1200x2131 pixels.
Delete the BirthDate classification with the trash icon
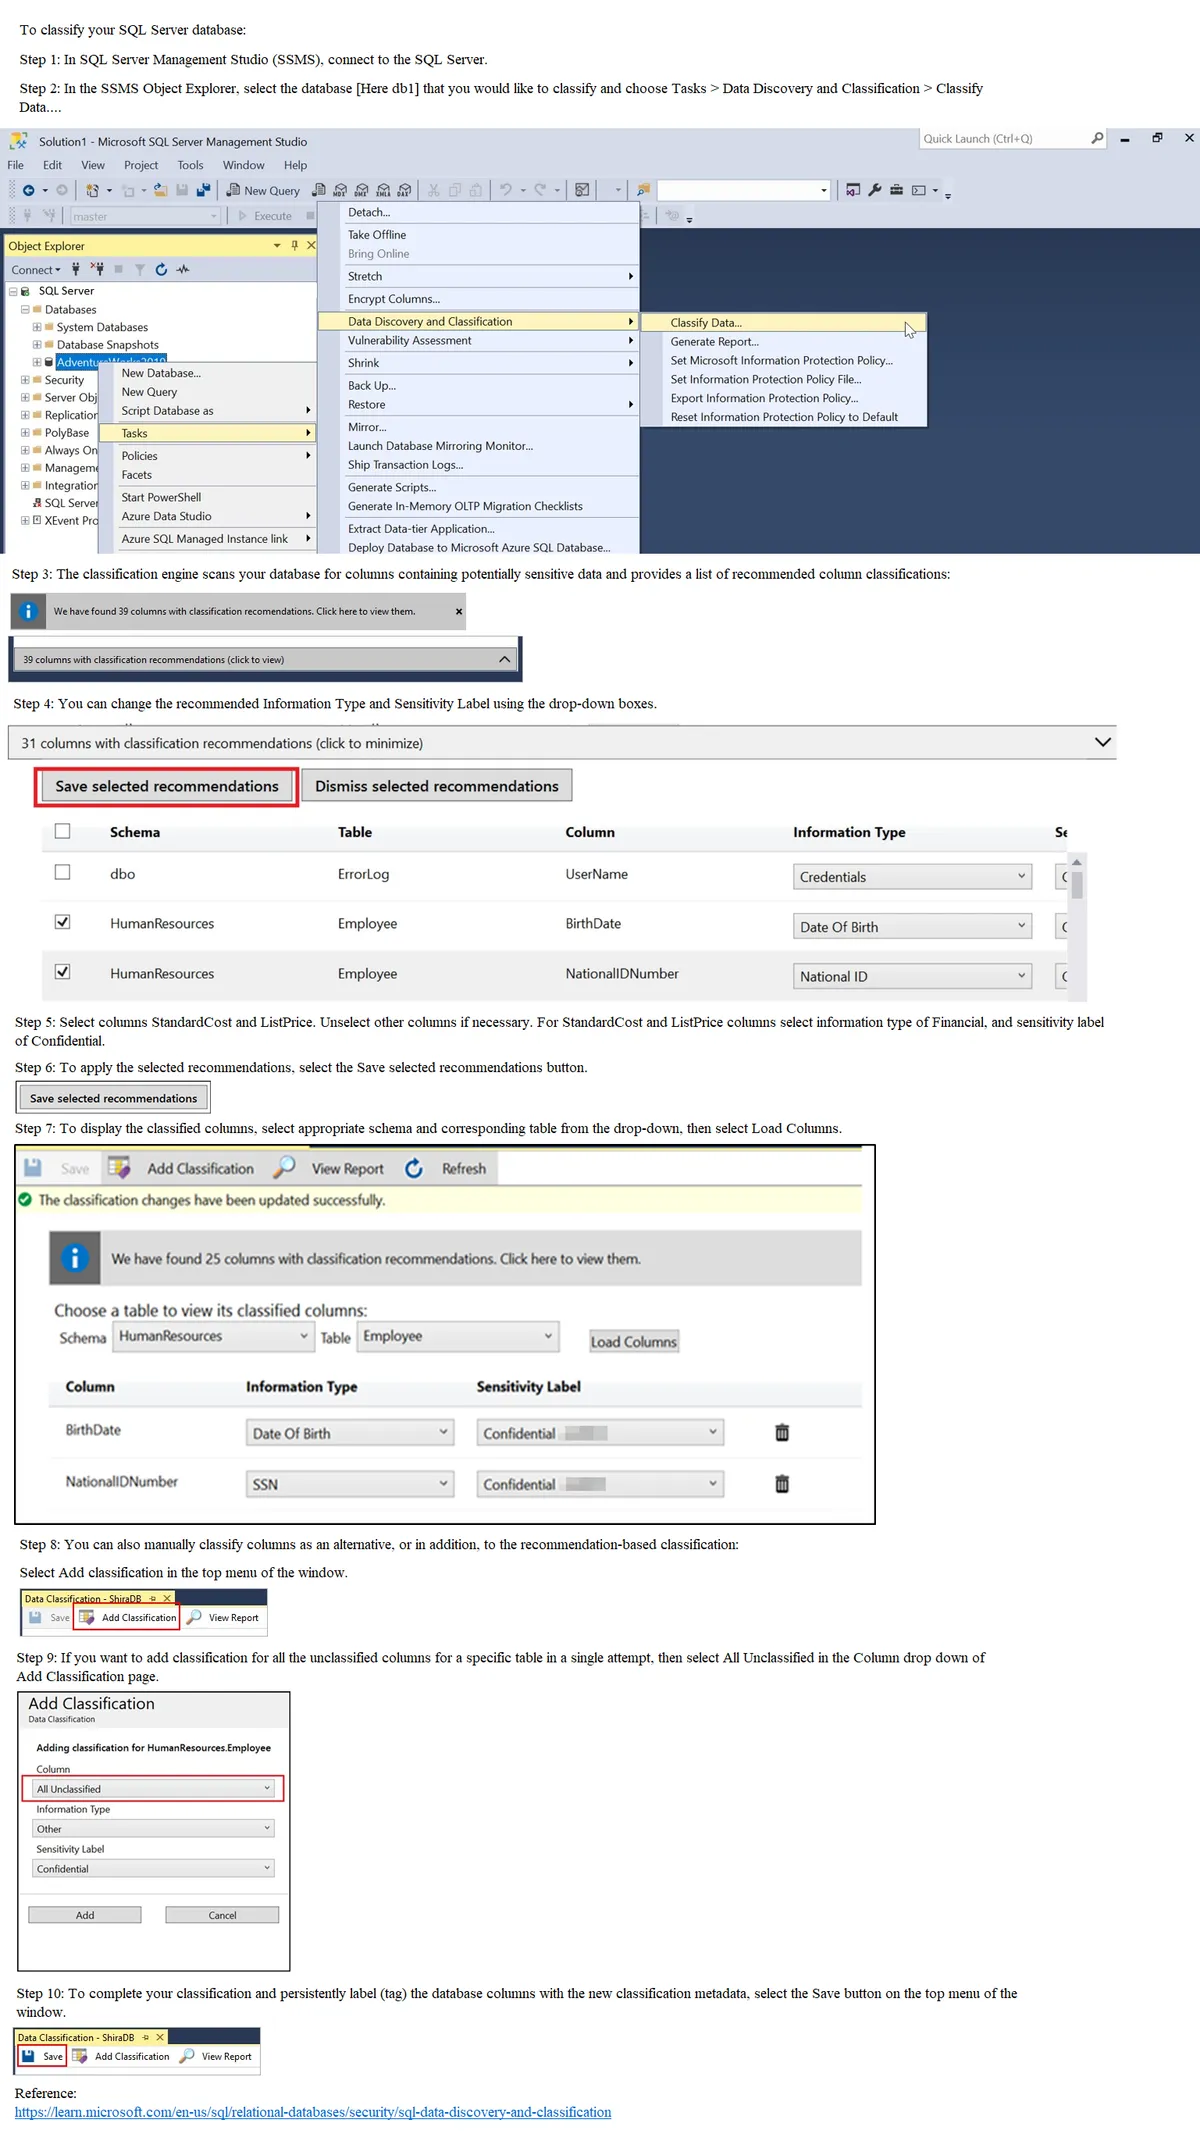click(x=782, y=1433)
